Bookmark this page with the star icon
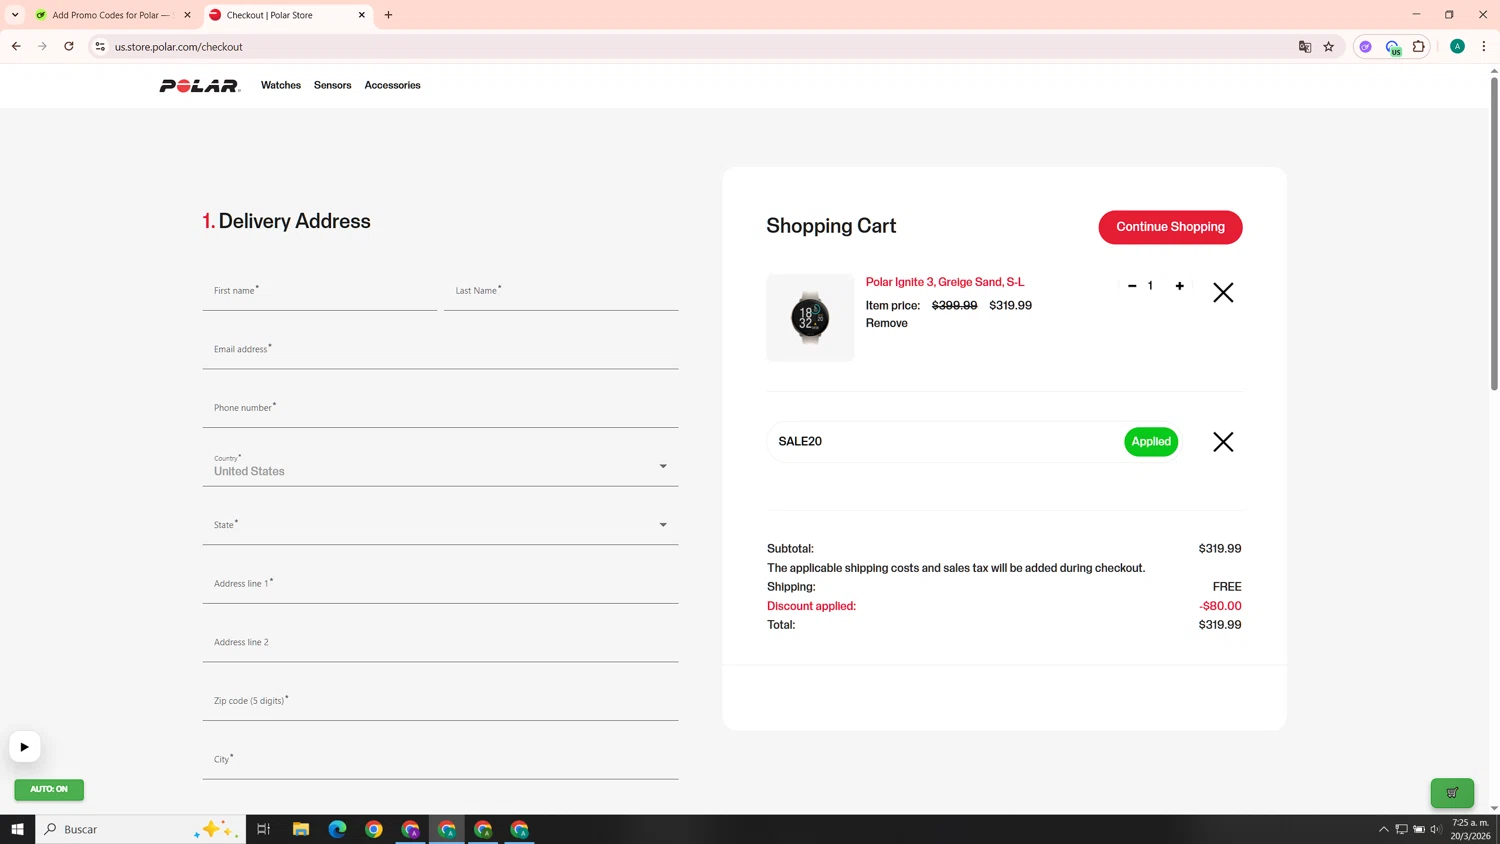 pos(1329,47)
